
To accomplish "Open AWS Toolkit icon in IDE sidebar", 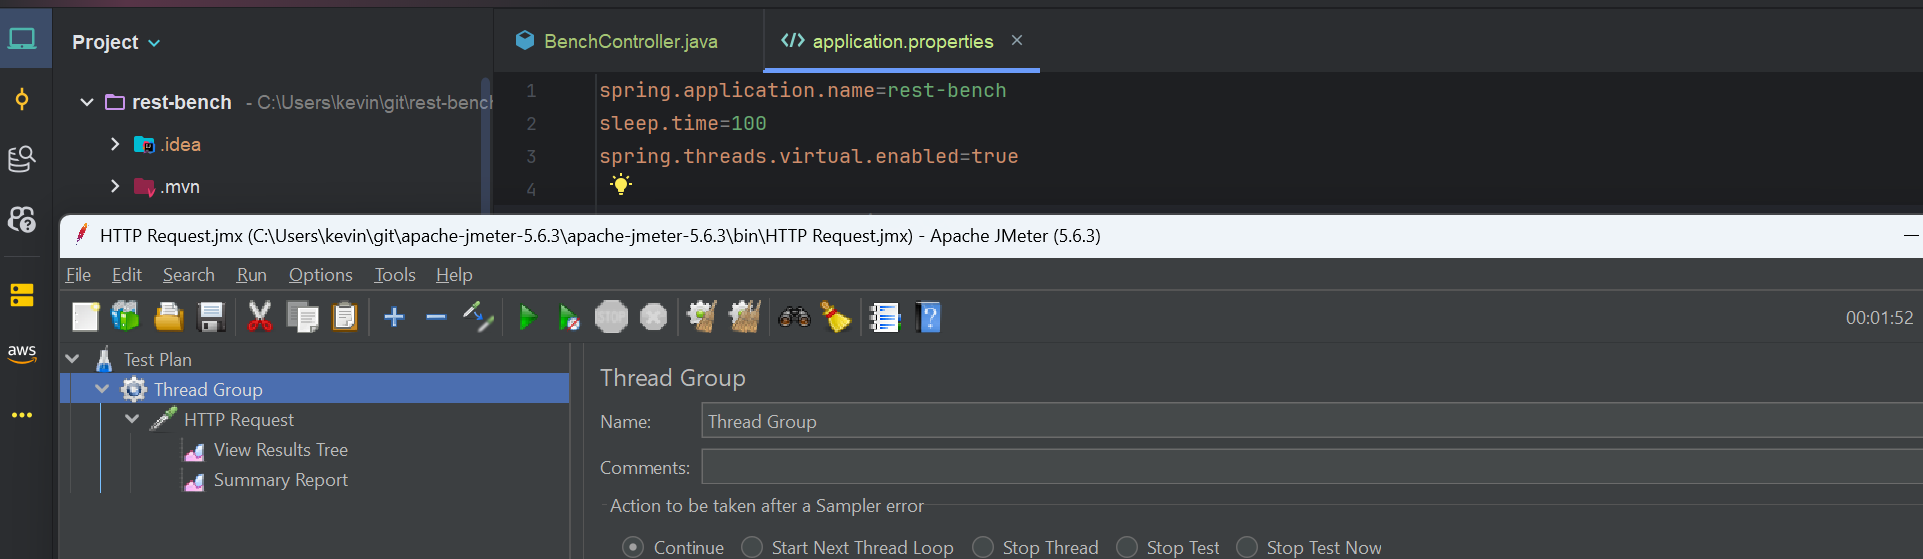I will 22,353.
